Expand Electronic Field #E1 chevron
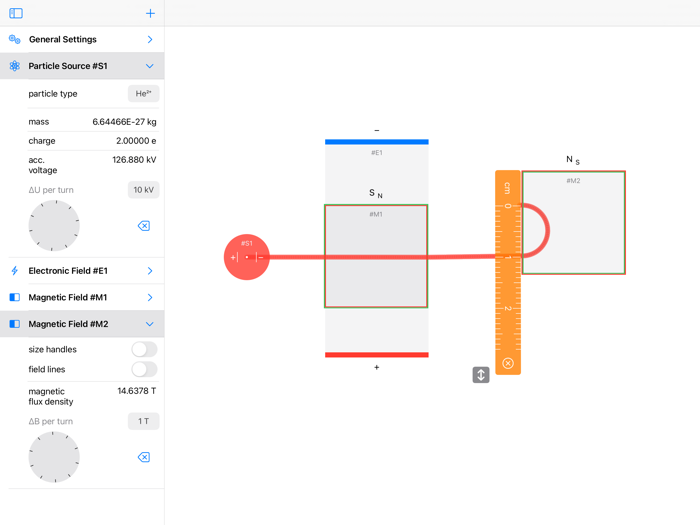 tap(150, 271)
